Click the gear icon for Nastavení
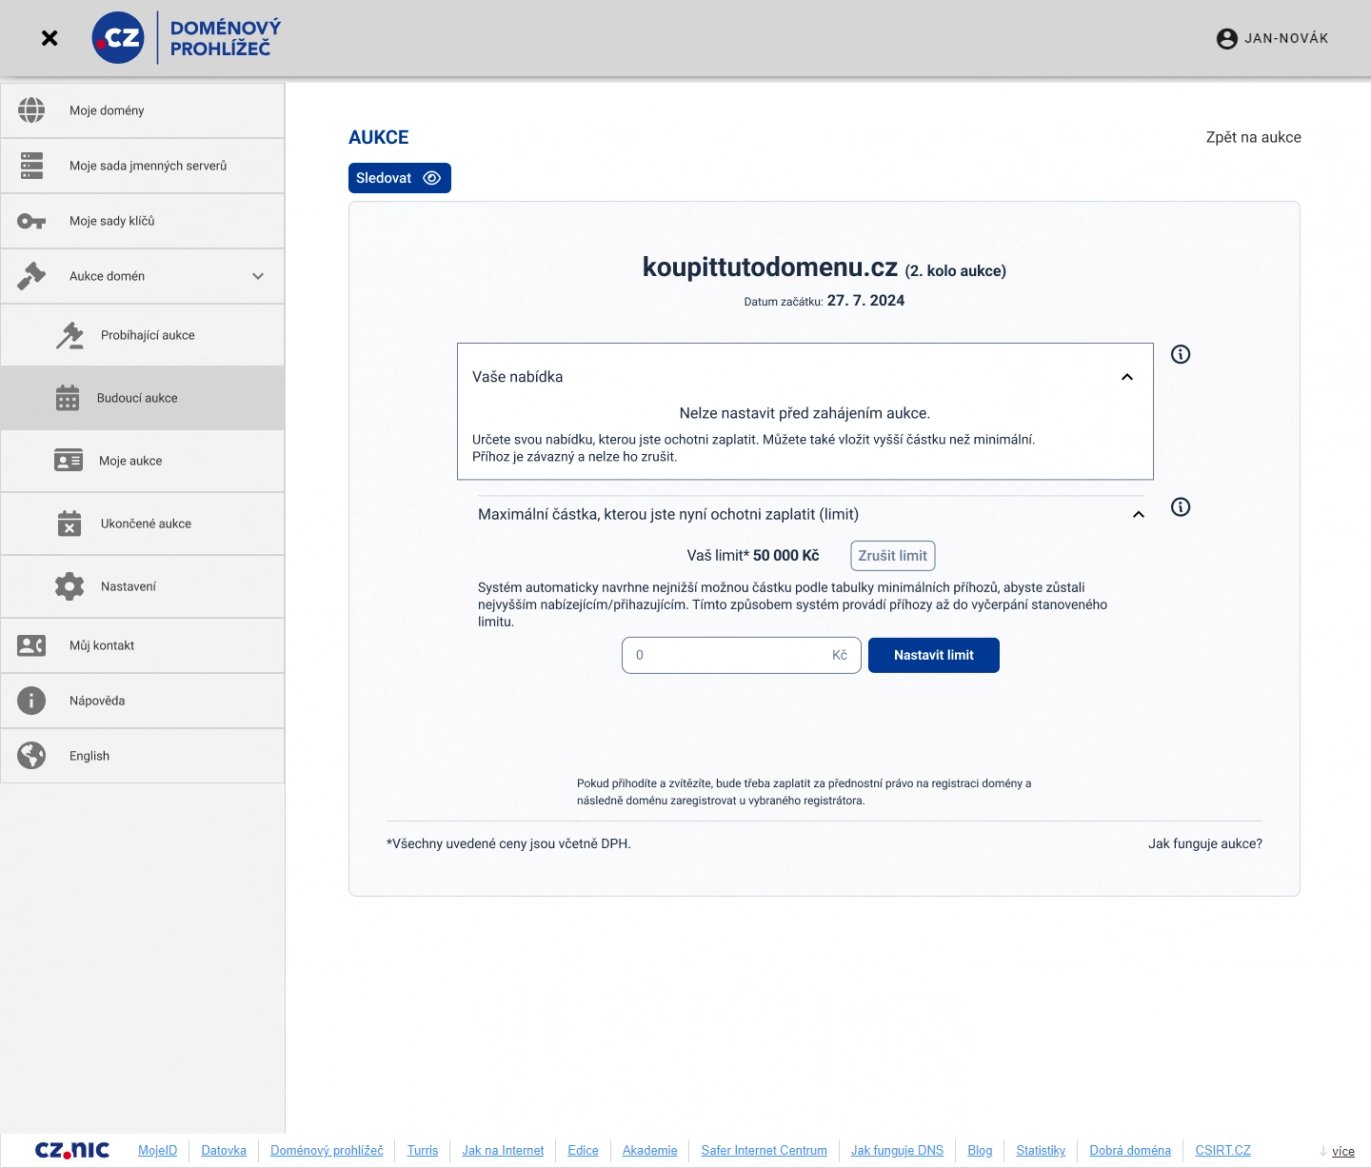Image resolution: width=1371 pixels, height=1168 pixels. coord(69,586)
